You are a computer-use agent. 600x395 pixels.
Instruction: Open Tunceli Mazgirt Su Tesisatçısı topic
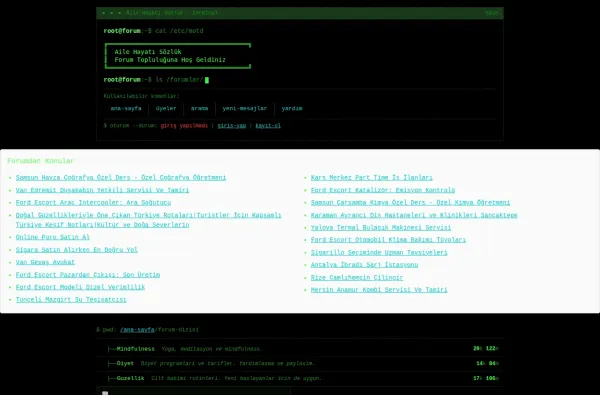point(71,300)
